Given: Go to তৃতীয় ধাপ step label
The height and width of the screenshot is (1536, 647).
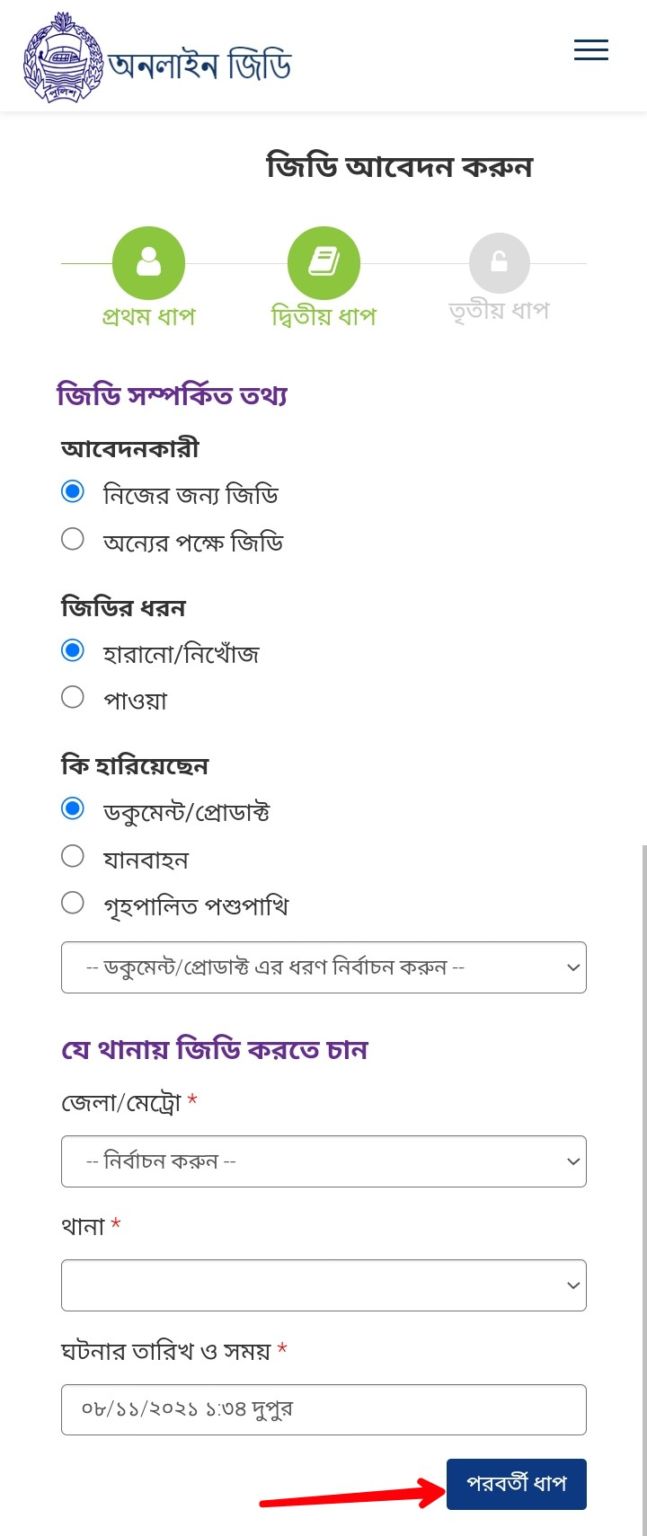Looking at the screenshot, I should [x=499, y=311].
